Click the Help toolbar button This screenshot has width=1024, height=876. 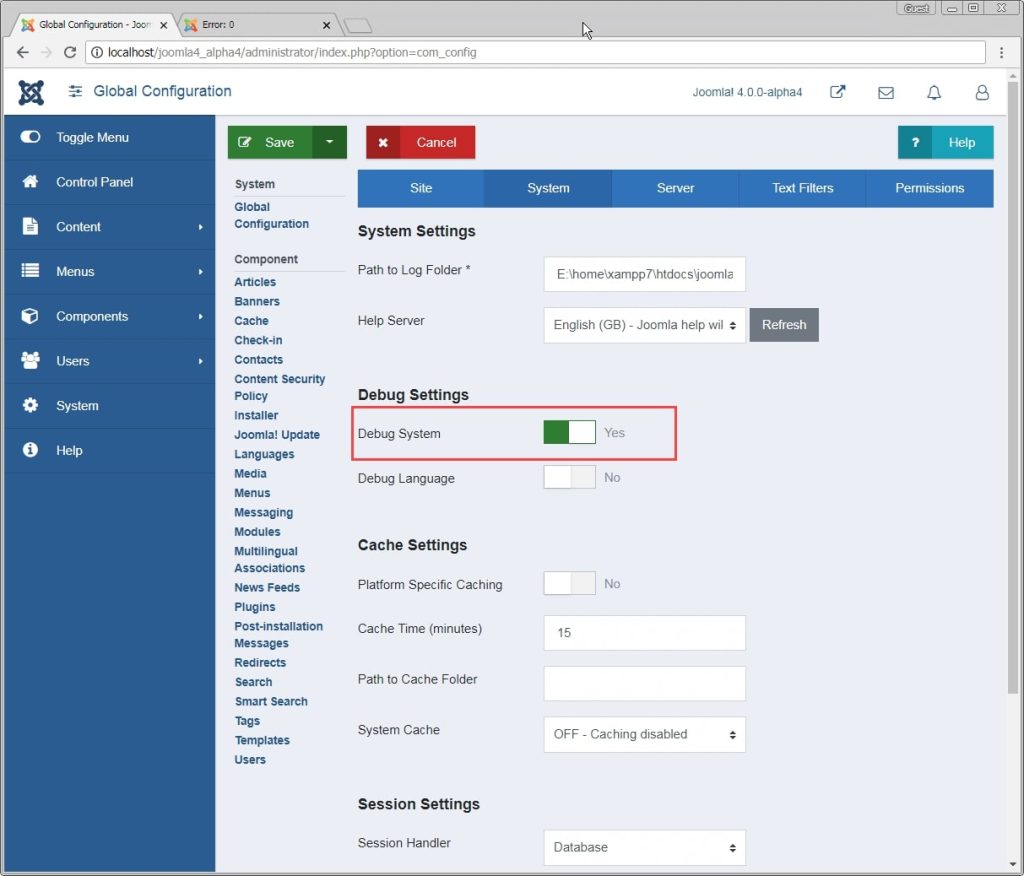pyautogui.click(x=946, y=142)
